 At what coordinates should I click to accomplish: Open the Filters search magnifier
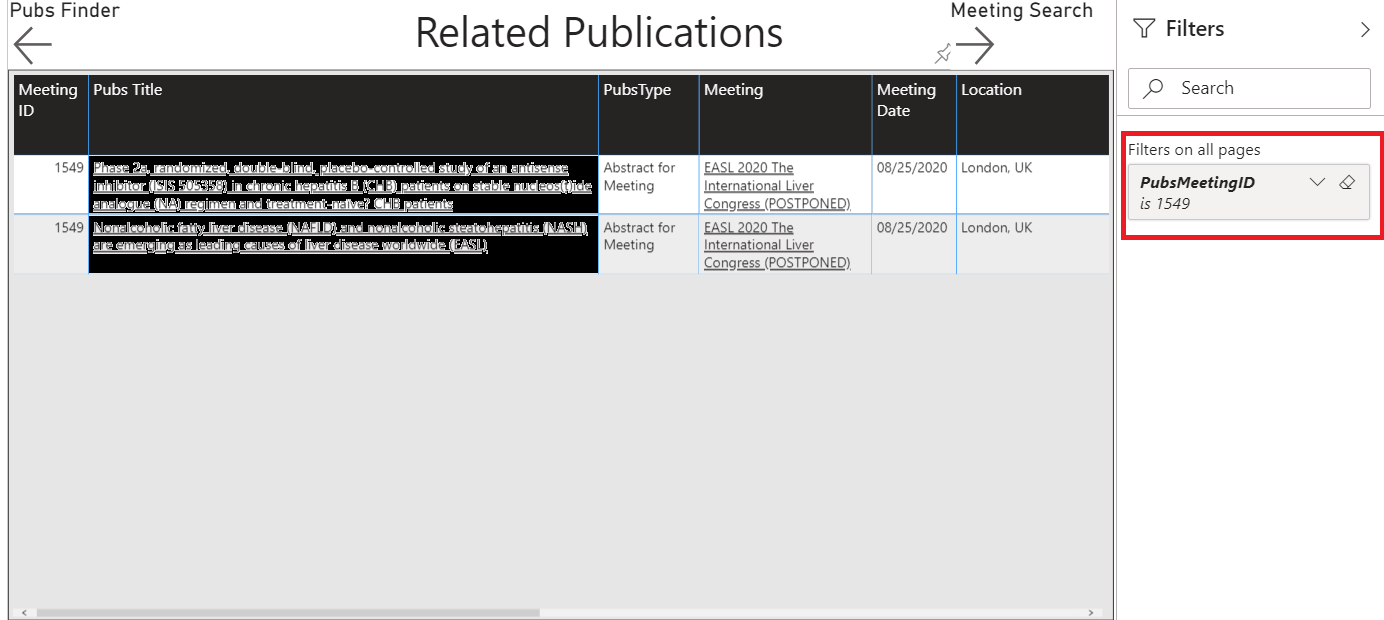point(1153,88)
